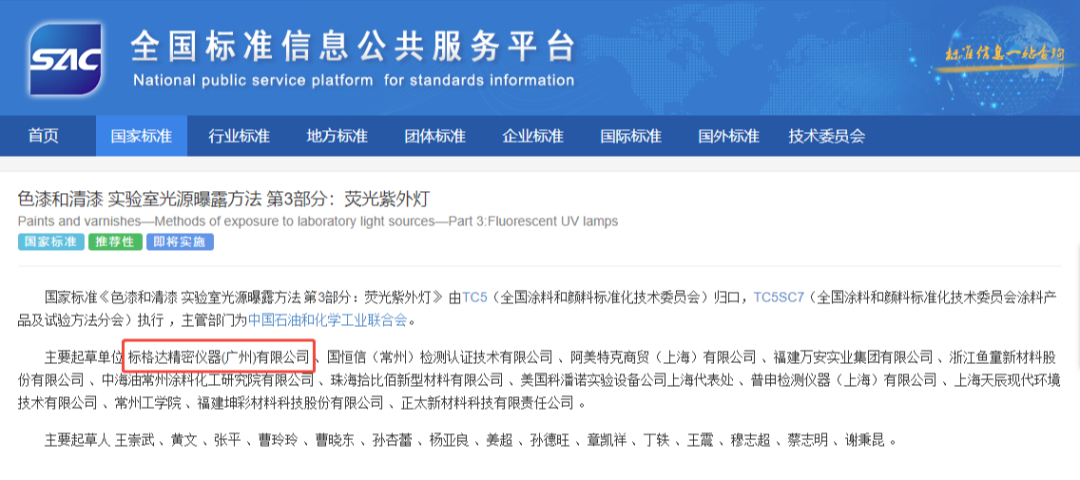
Task: Click drafter name 谢秉昆
Action: [x=866, y=440]
